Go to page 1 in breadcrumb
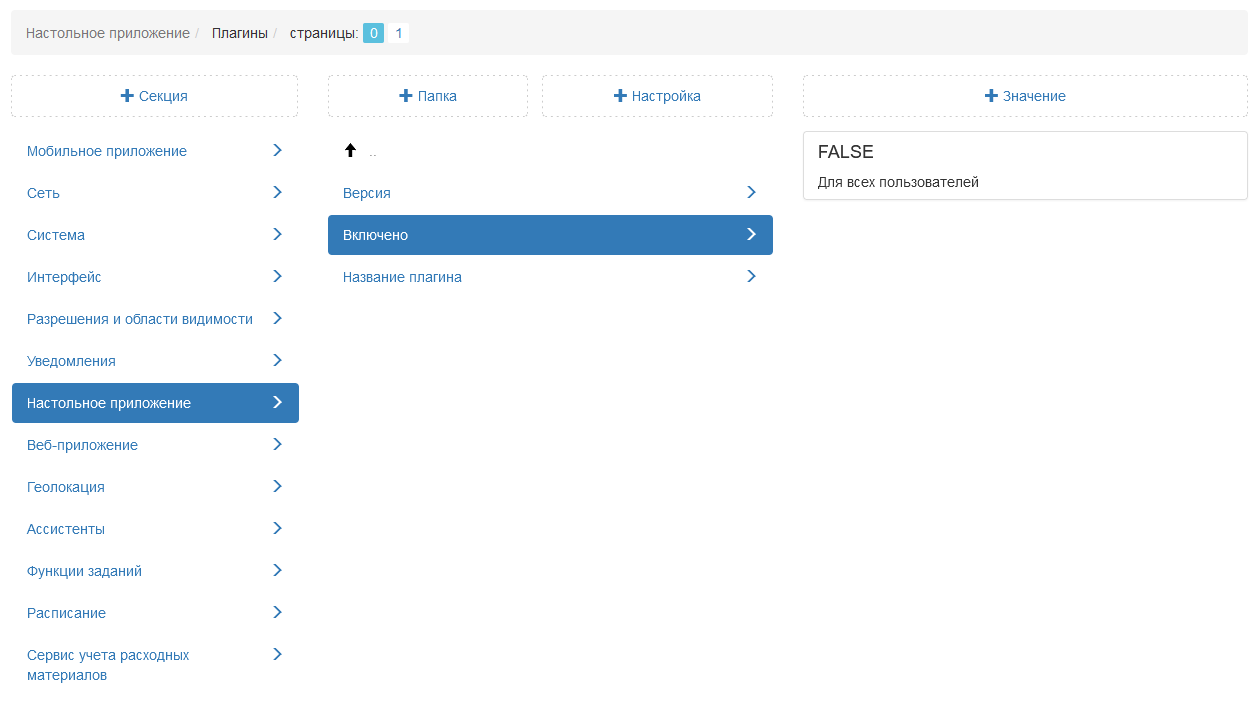 pos(398,33)
